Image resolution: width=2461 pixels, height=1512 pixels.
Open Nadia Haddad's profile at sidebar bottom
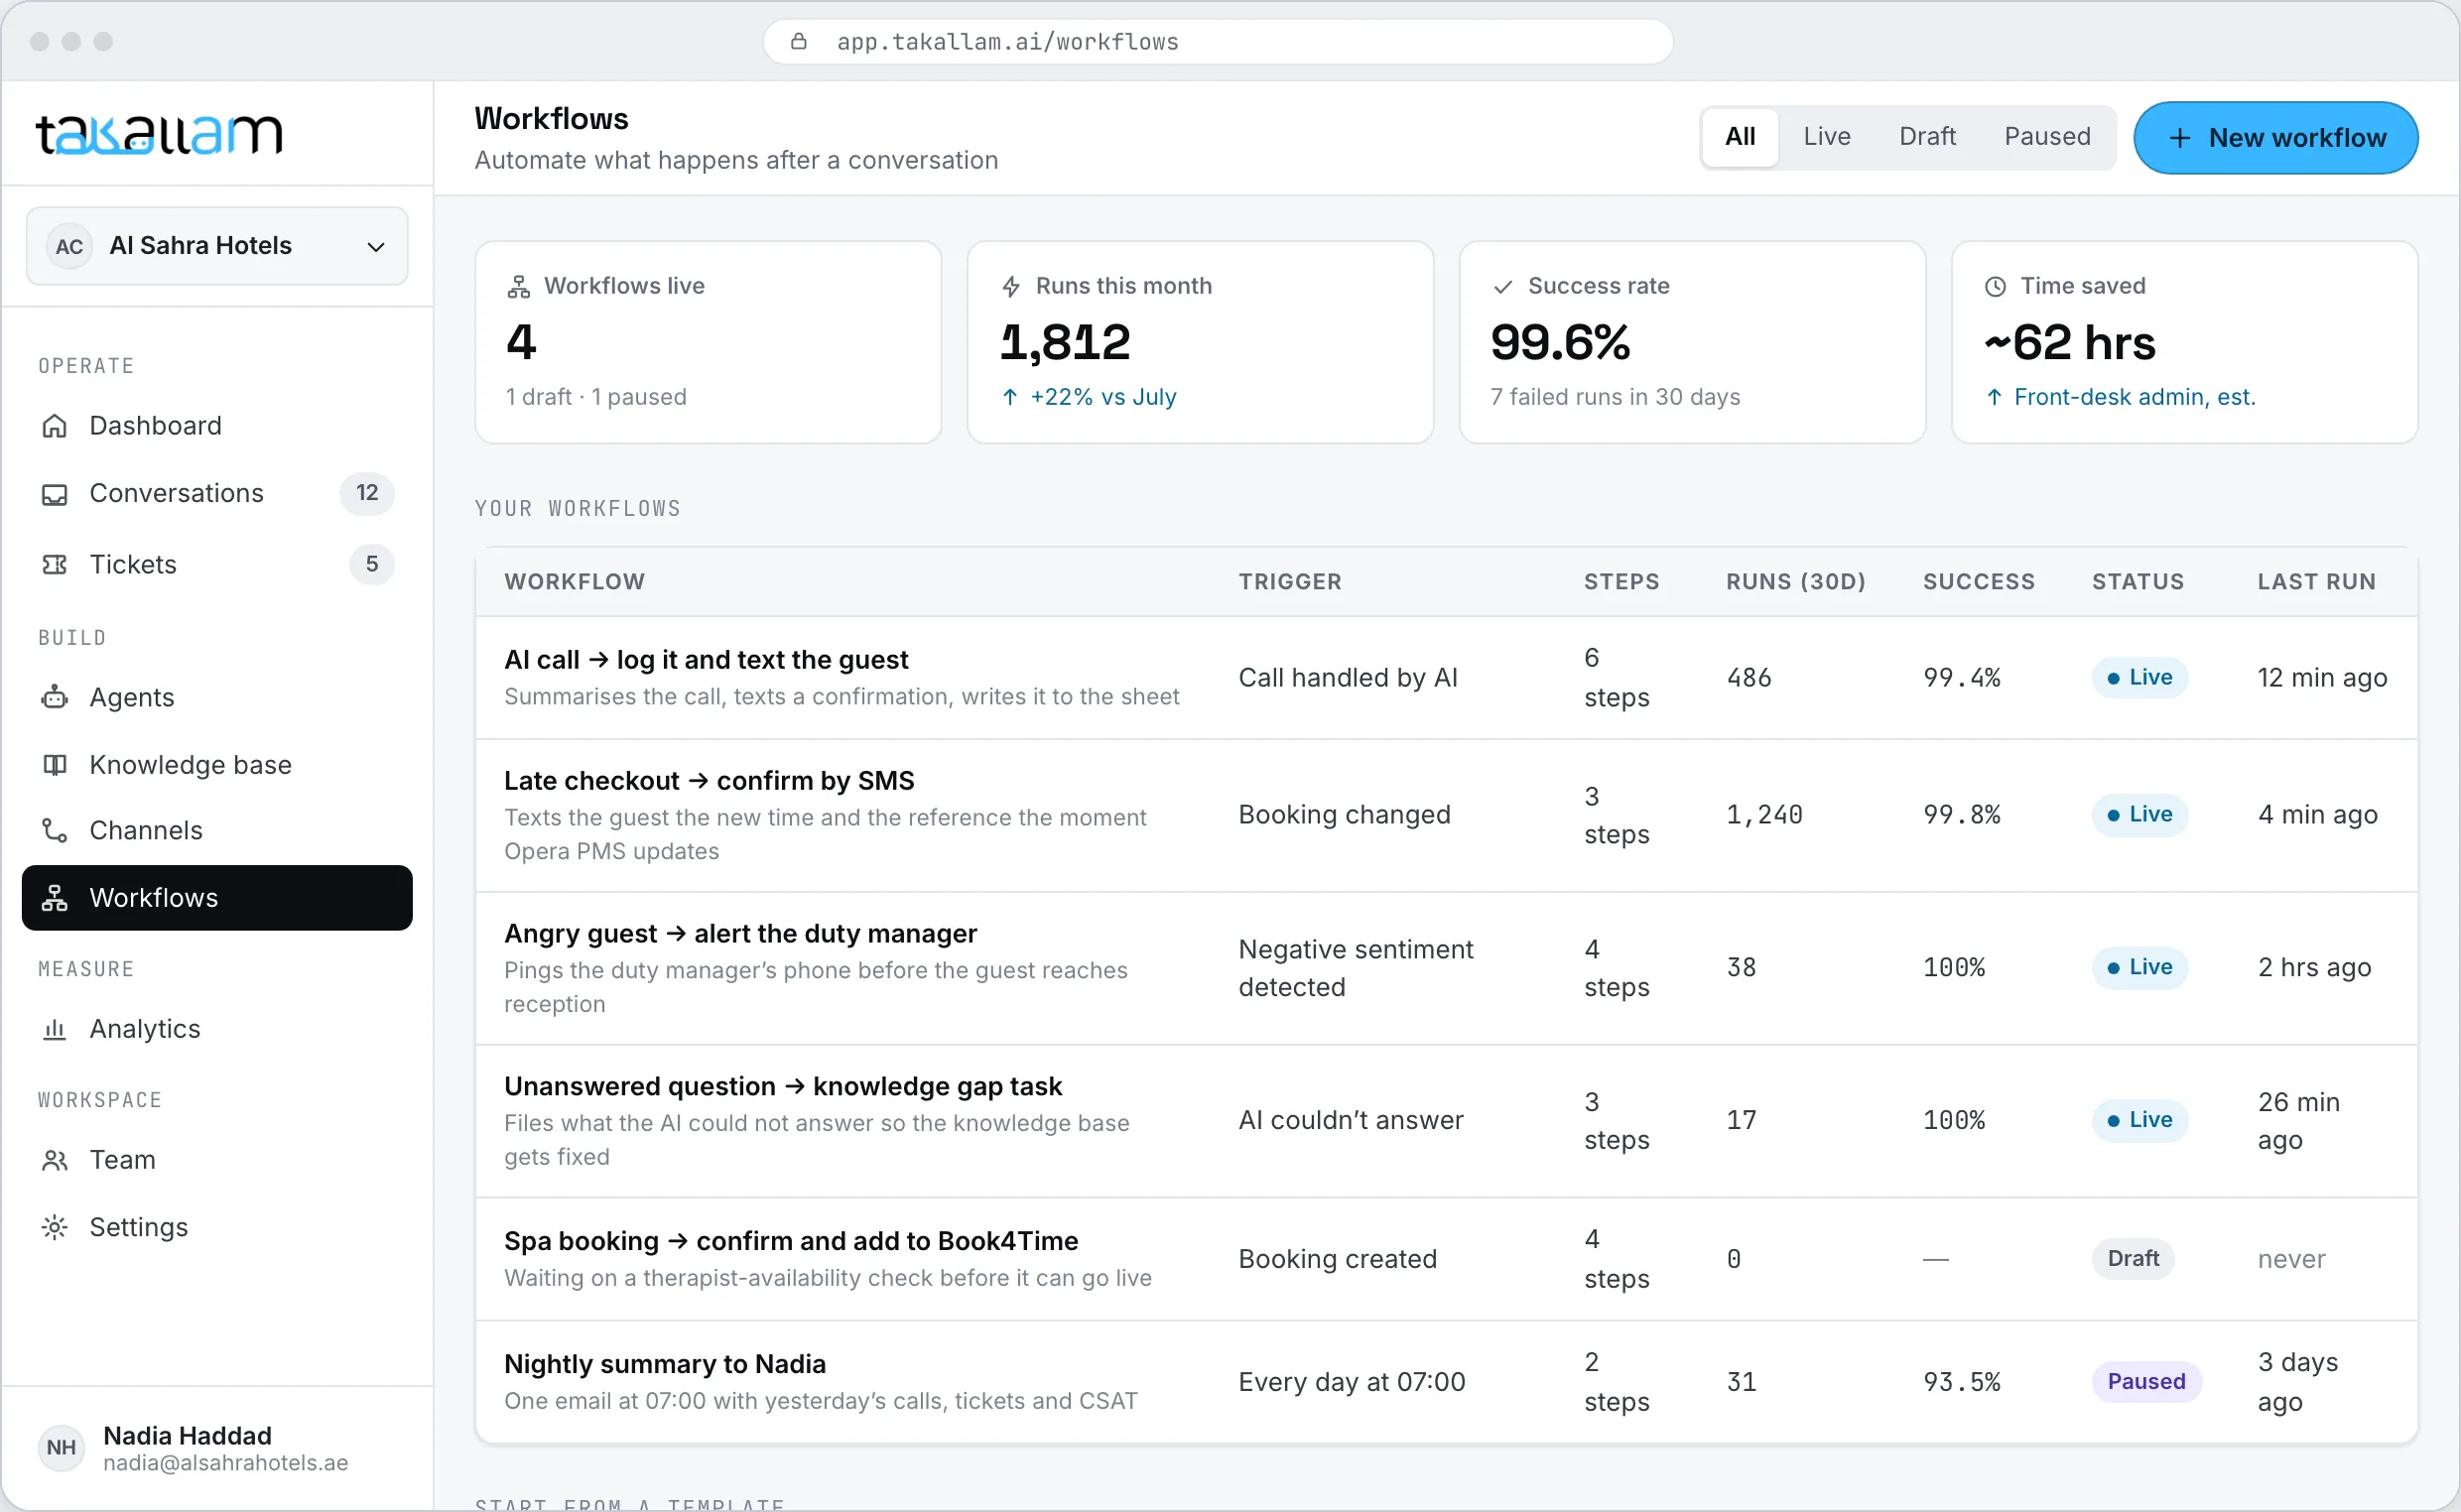coord(217,1449)
